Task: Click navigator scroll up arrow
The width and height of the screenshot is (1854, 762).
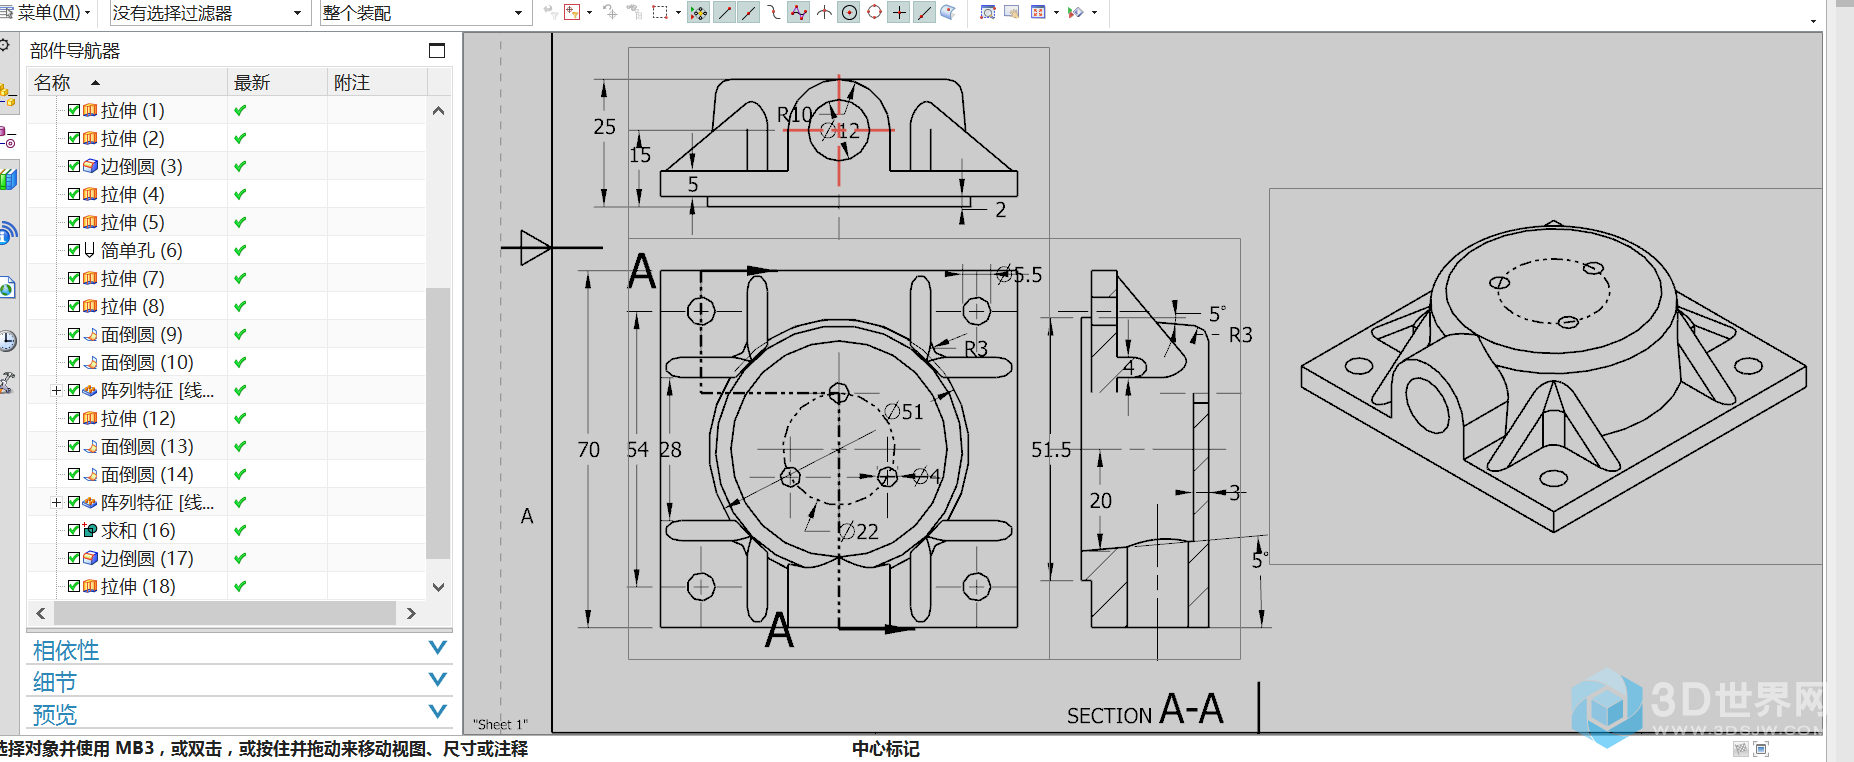Action: [438, 110]
